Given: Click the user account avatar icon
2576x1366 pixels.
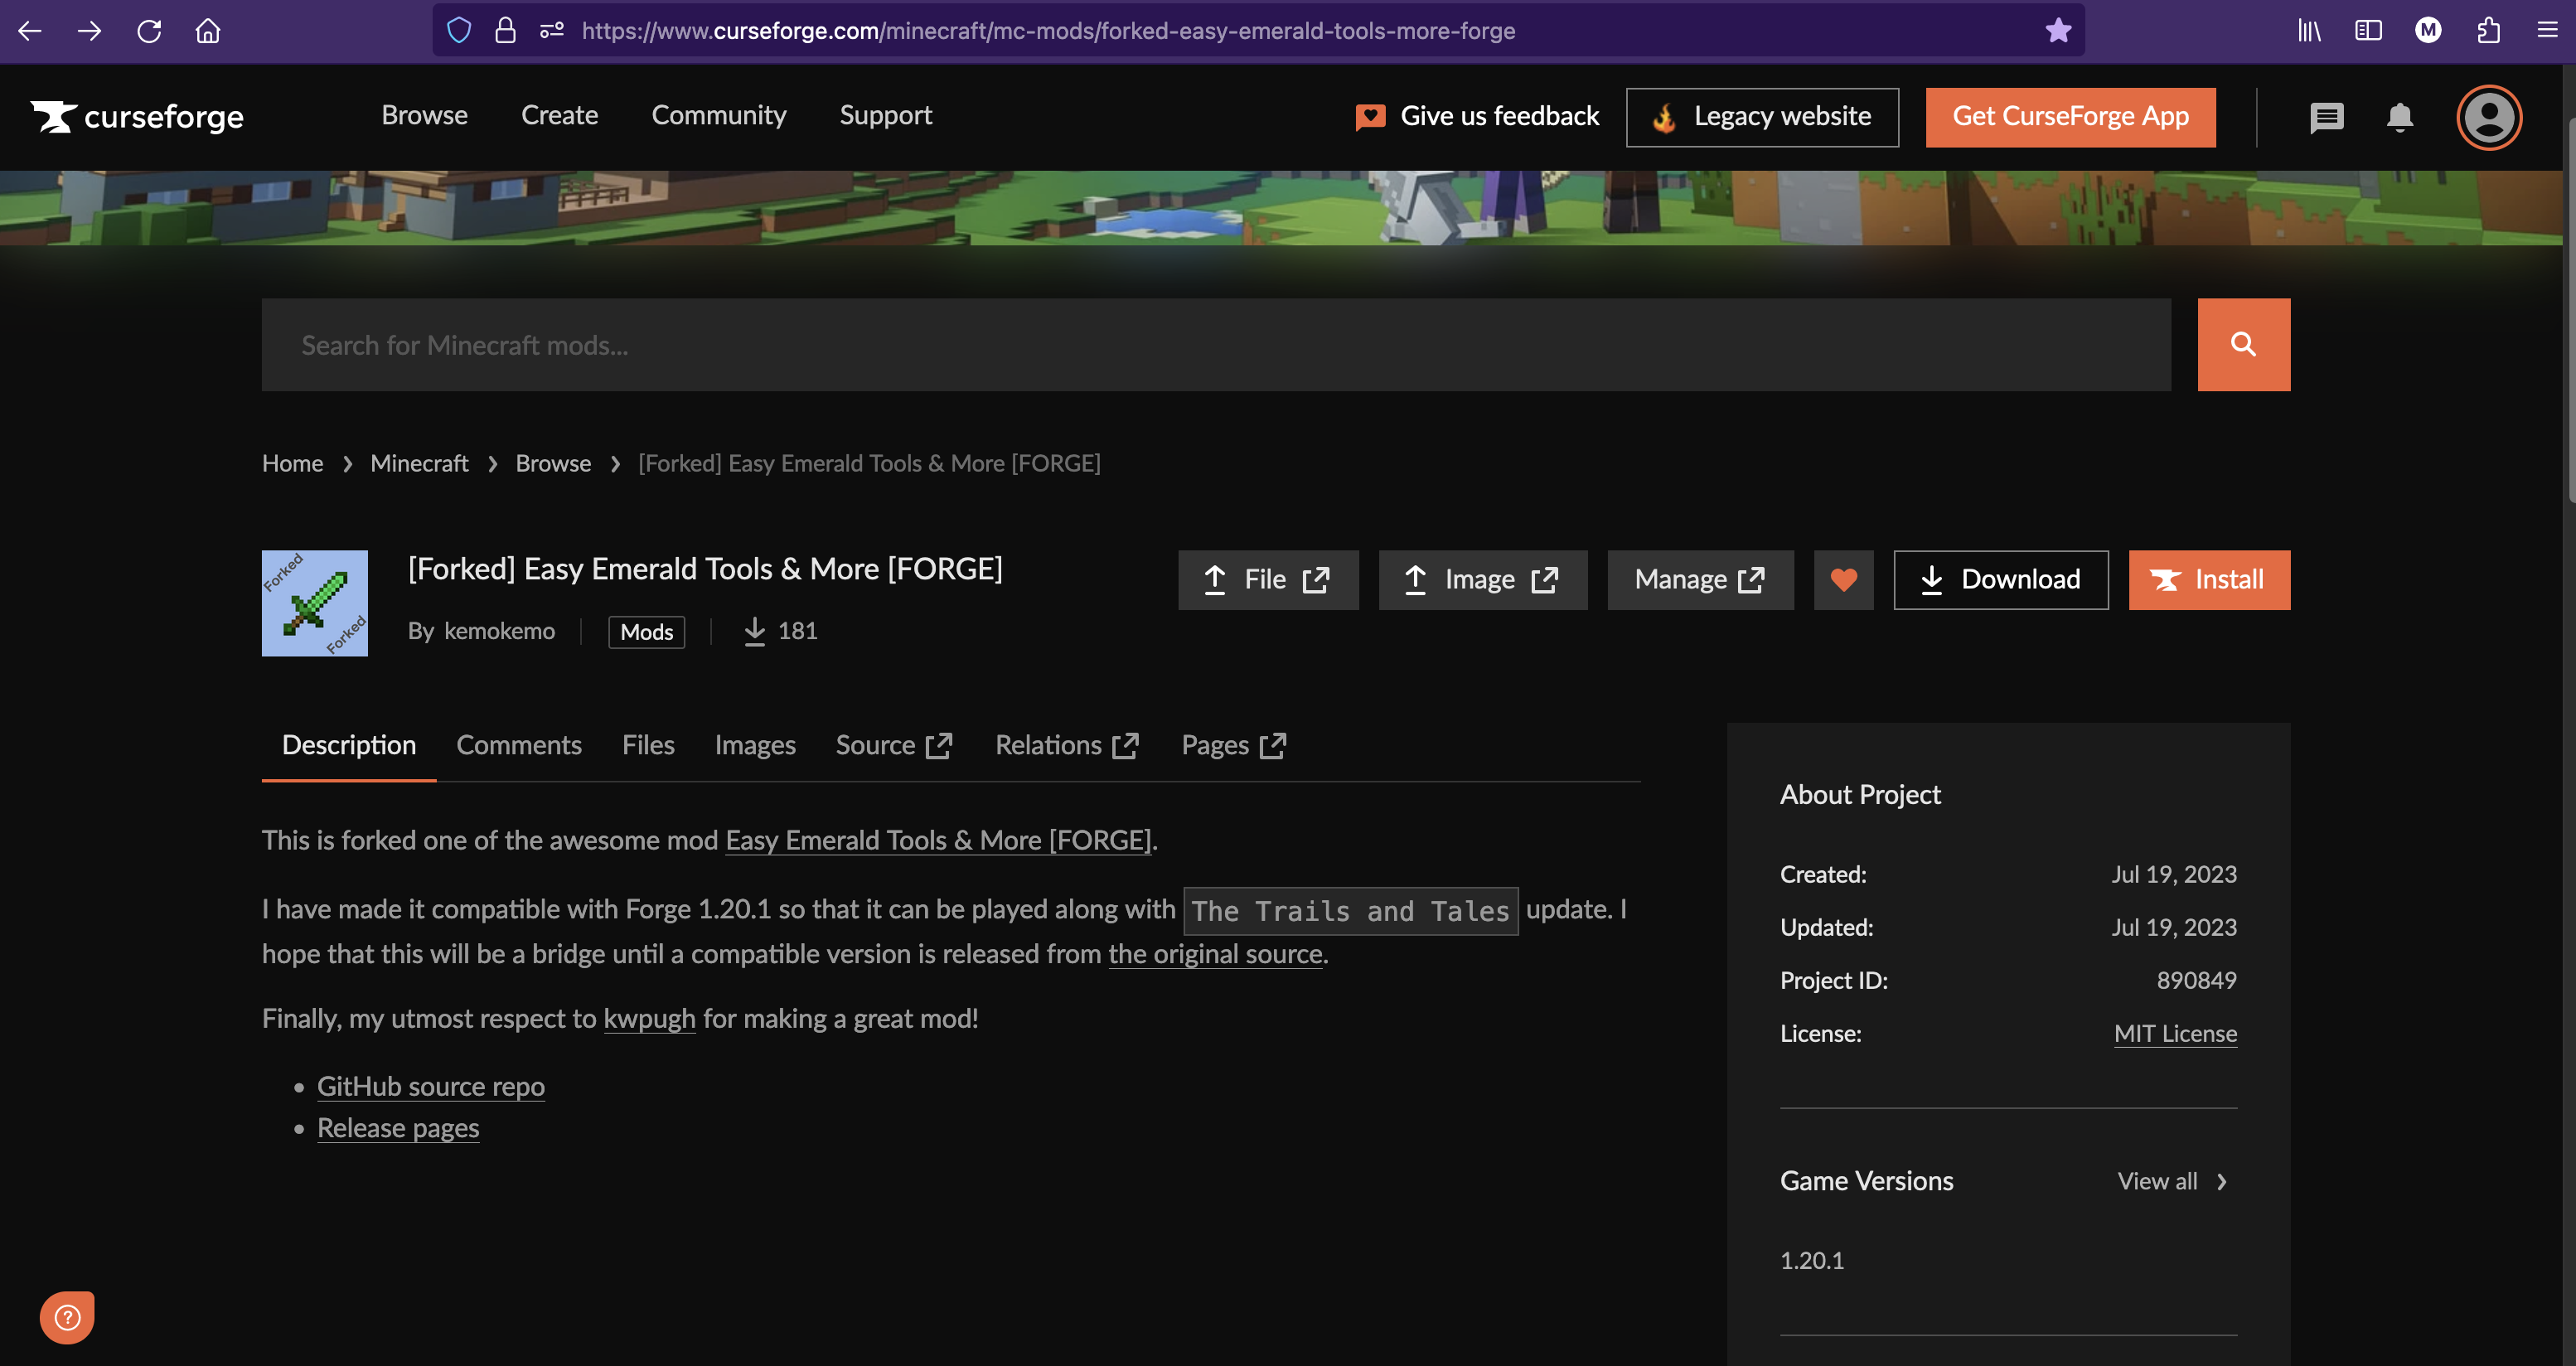Looking at the screenshot, I should click(2489, 118).
